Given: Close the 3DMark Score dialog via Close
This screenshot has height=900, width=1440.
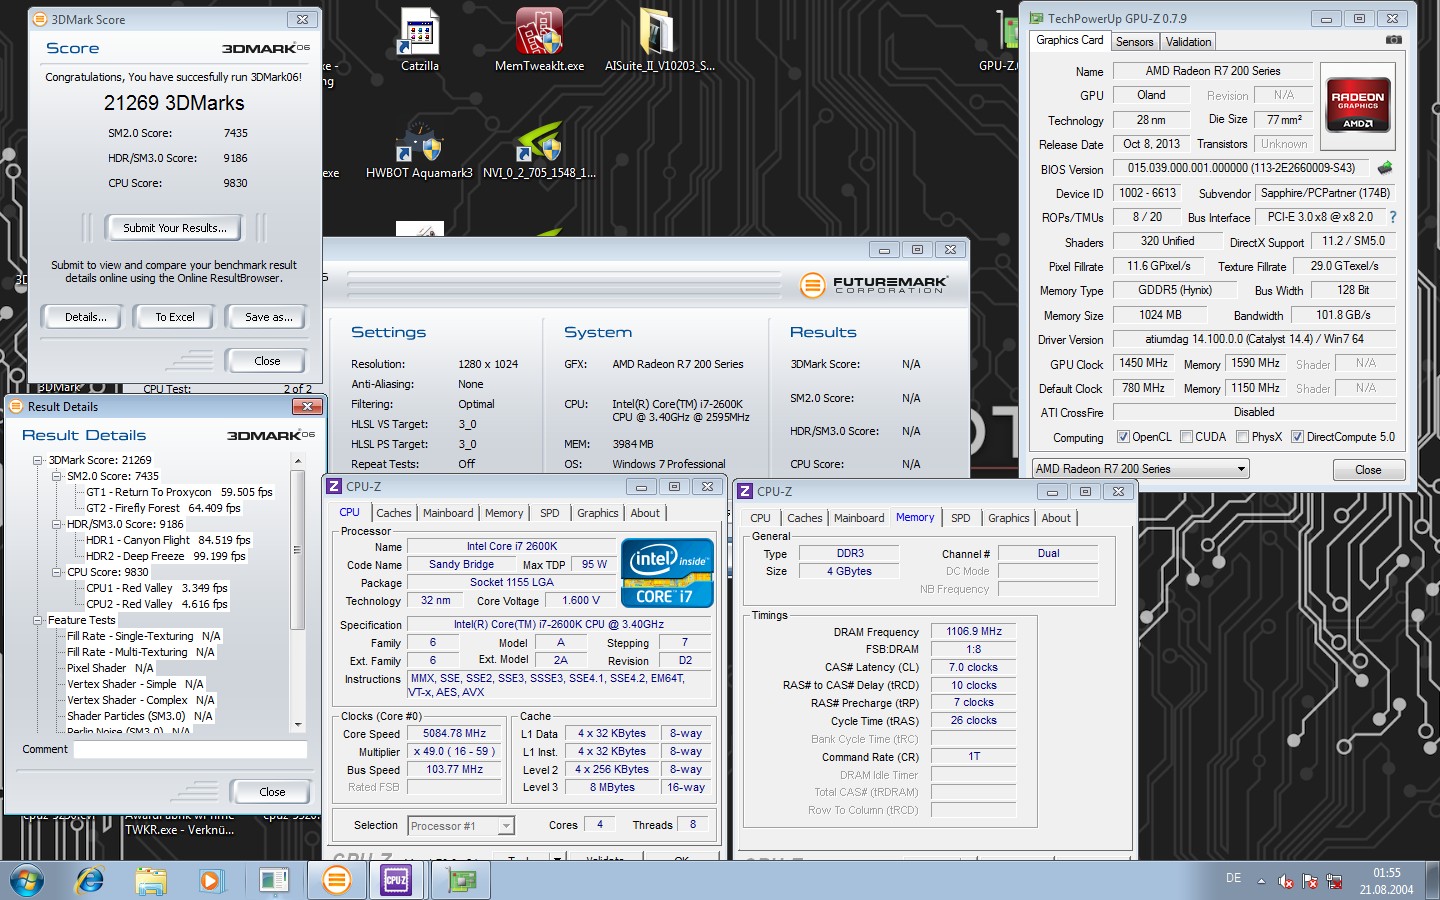Looking at the screenshot, I should (267, 361).
